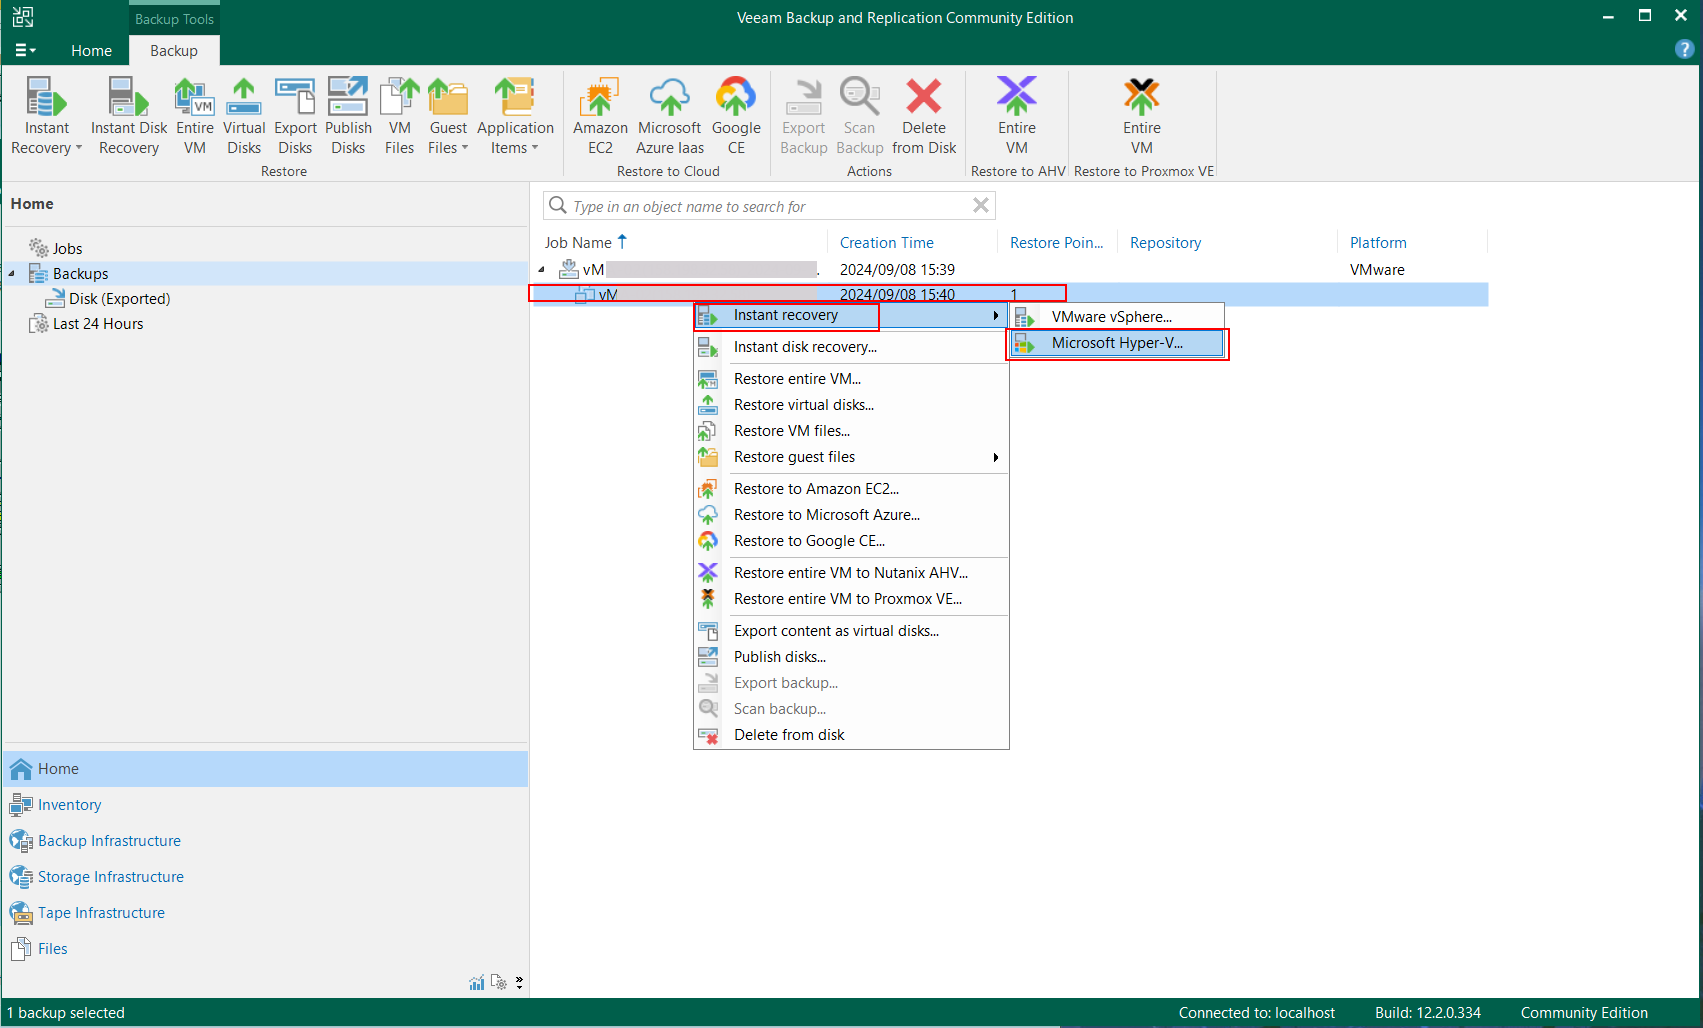
Task: Open the Home navigation pane
Action: tap(266, 769)
